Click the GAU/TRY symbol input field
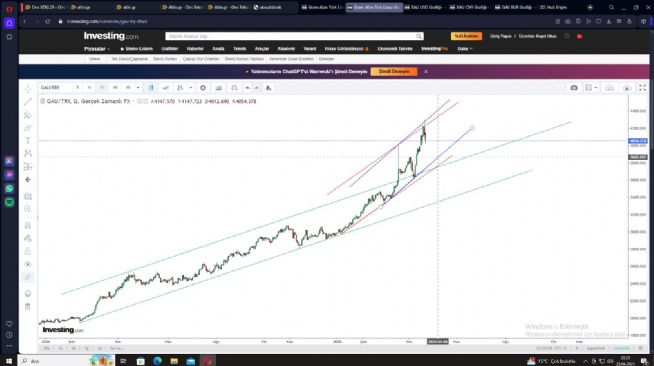654x366 pixels. pos(55,88)
